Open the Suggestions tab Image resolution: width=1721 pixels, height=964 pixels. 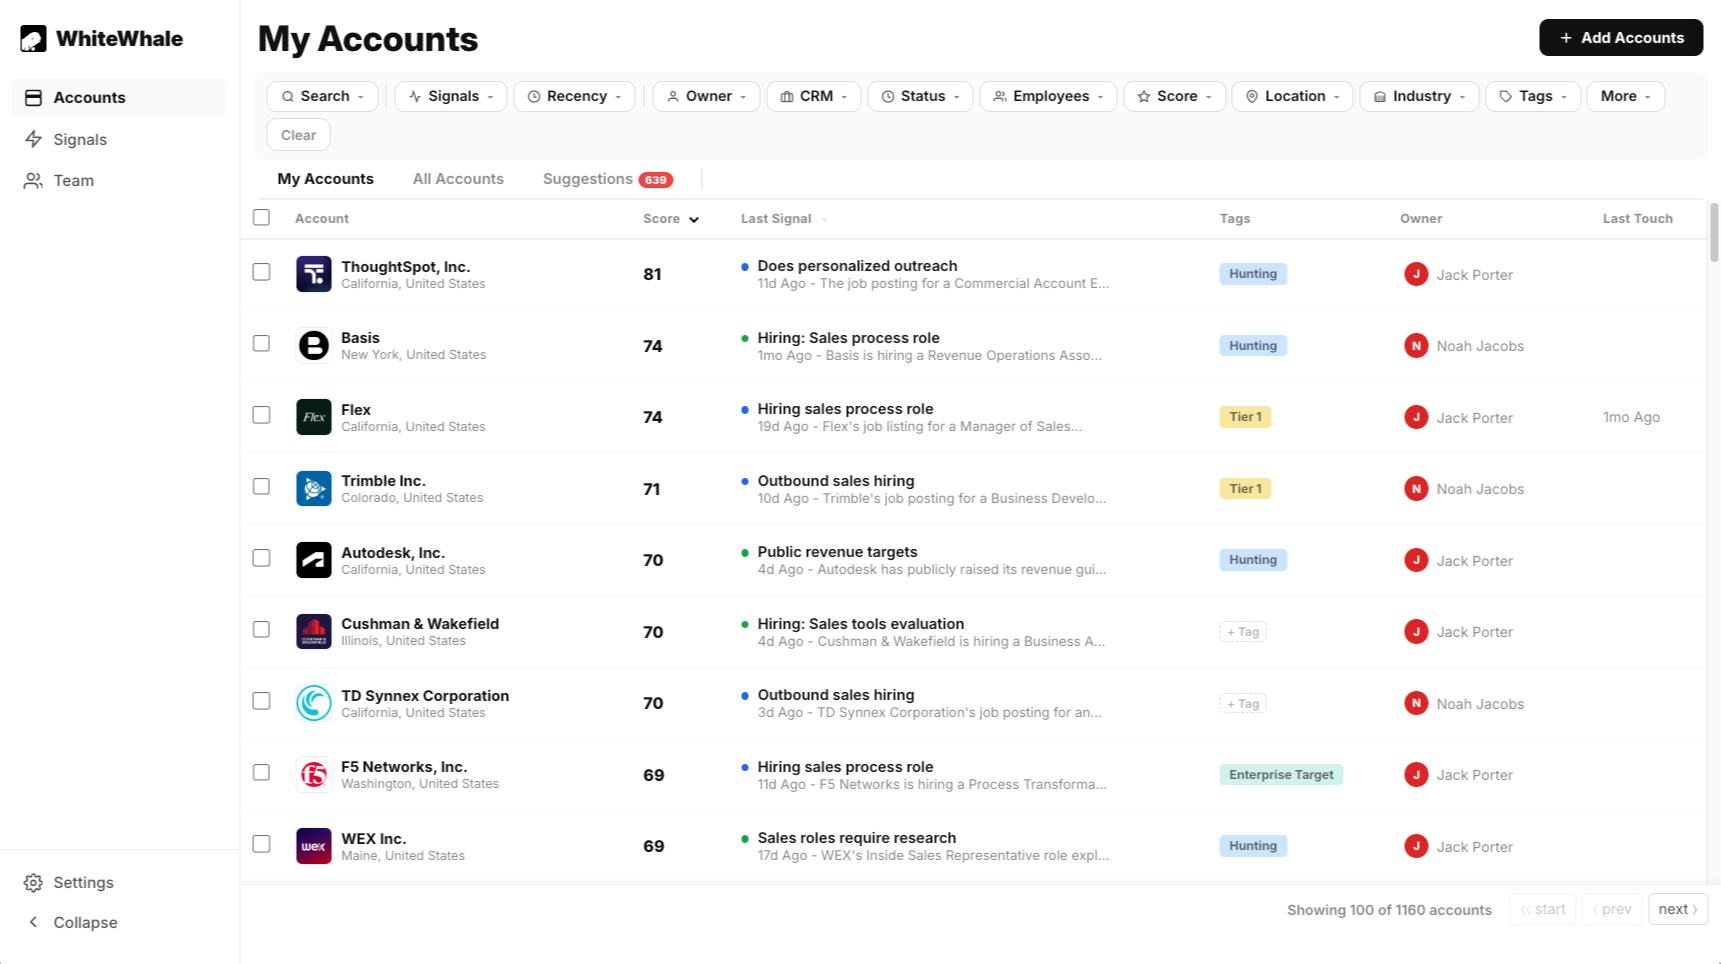[608, 179]
